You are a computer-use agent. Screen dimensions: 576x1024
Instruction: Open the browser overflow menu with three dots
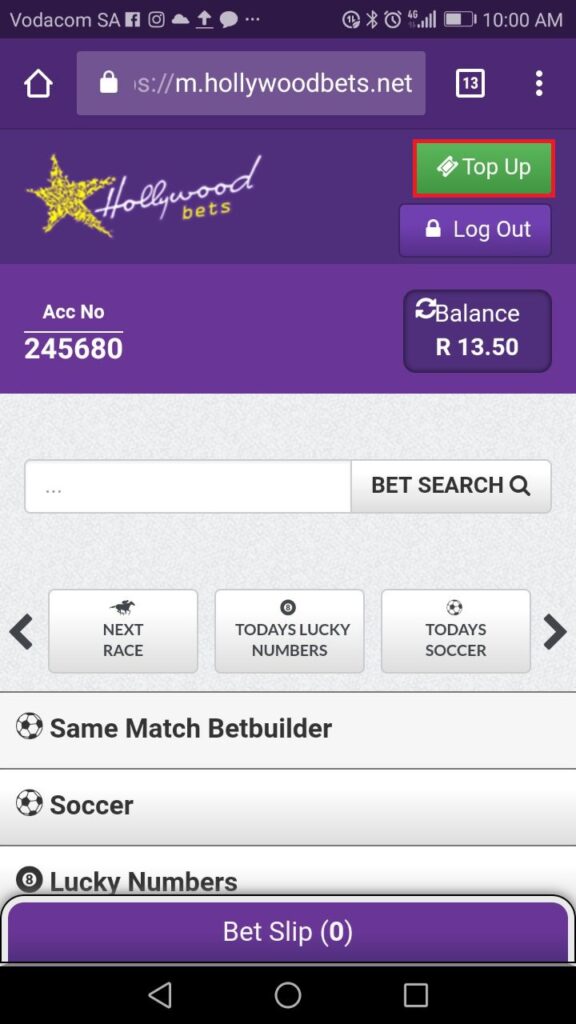539,84
